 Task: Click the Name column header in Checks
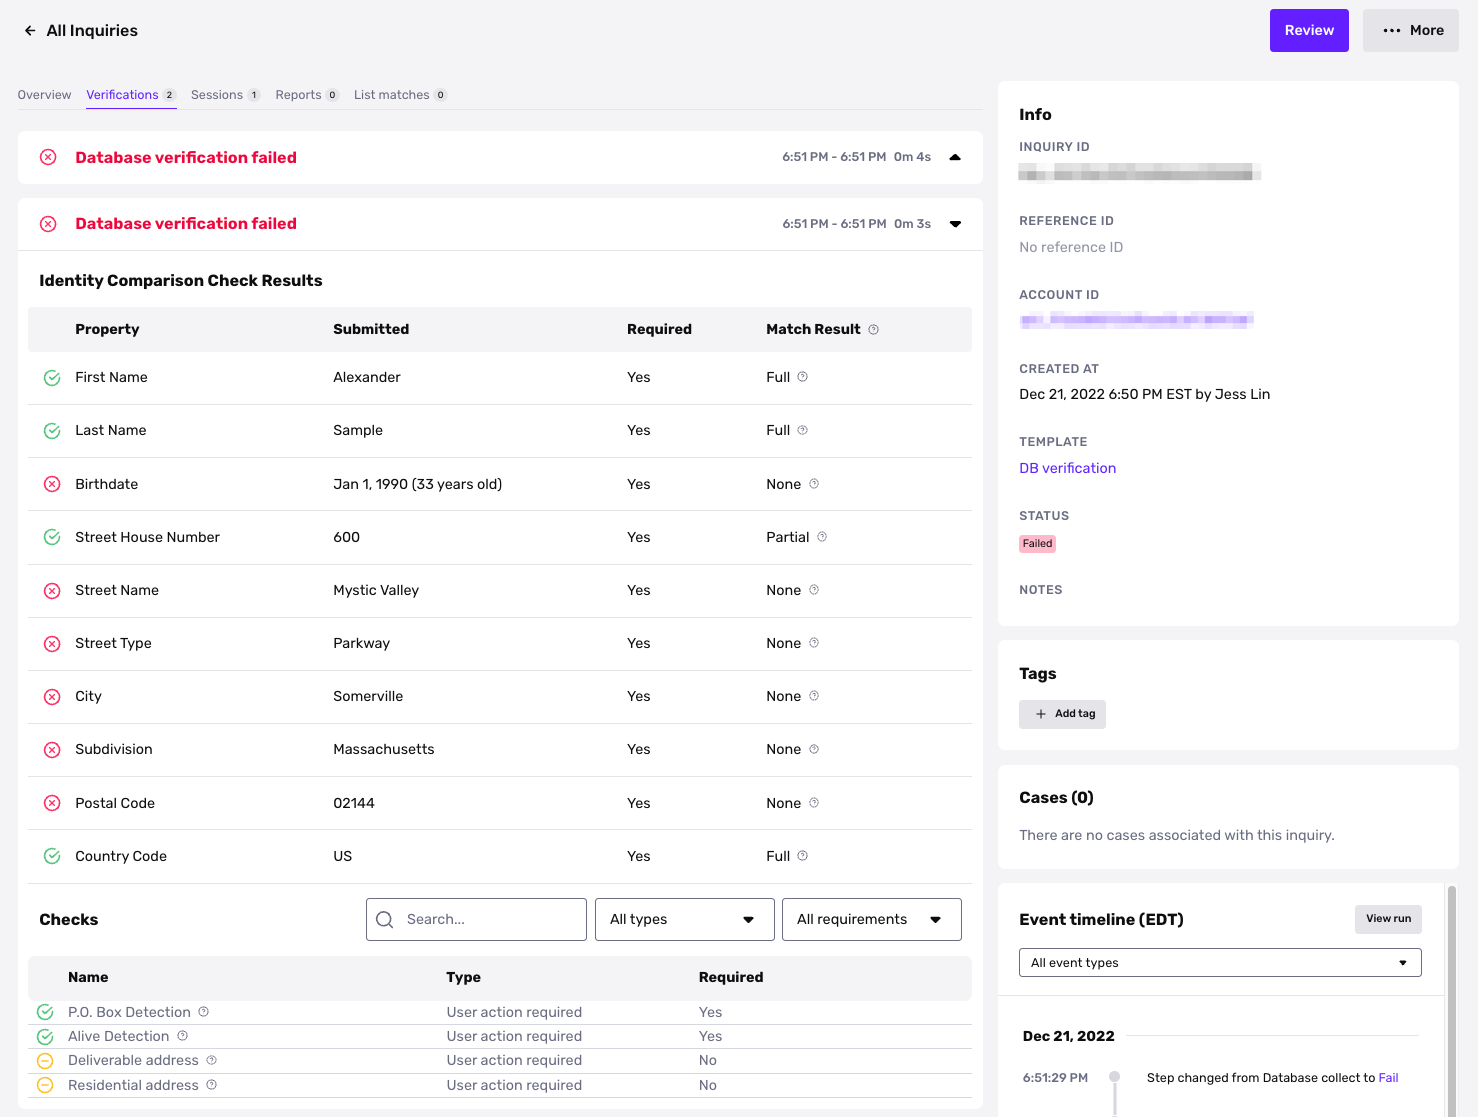(x=88, y=977)
